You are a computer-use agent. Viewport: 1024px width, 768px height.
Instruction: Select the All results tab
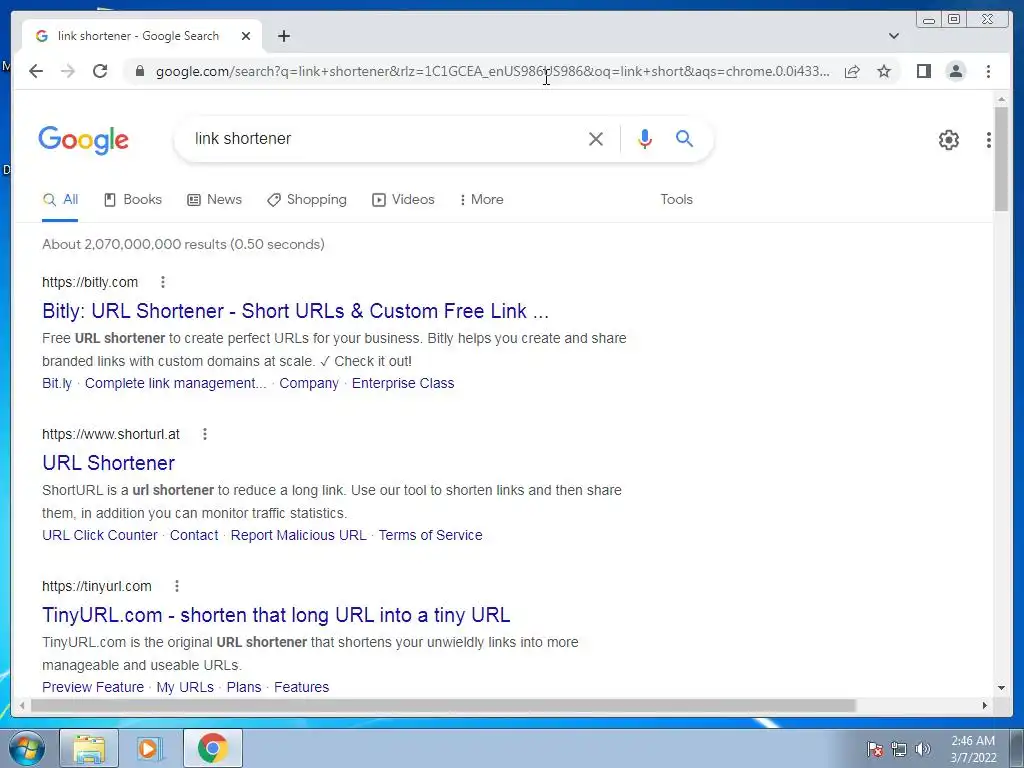(x=60, y=200)
